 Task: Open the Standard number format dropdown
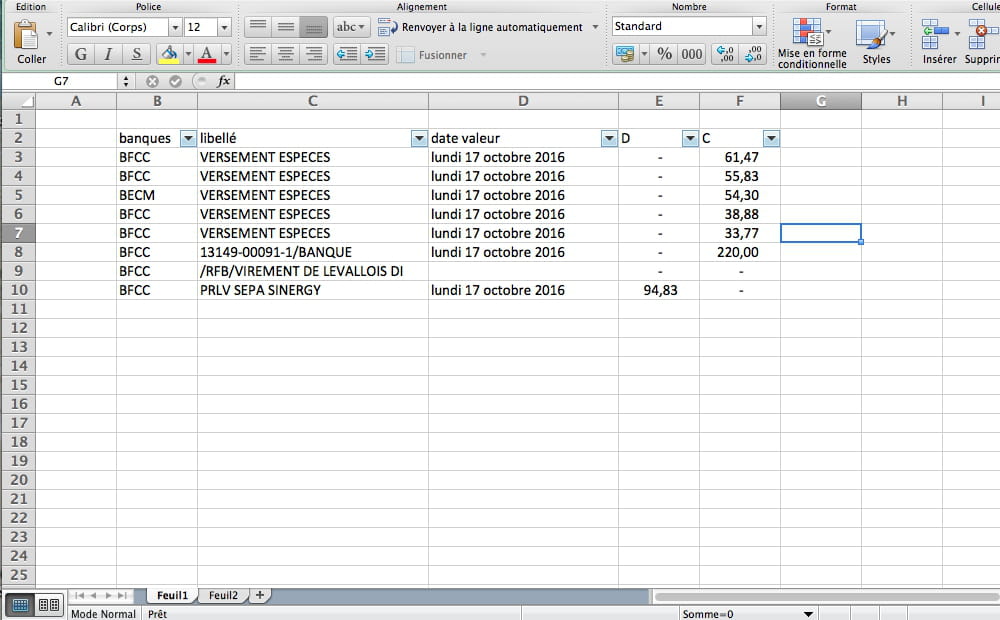759,27
